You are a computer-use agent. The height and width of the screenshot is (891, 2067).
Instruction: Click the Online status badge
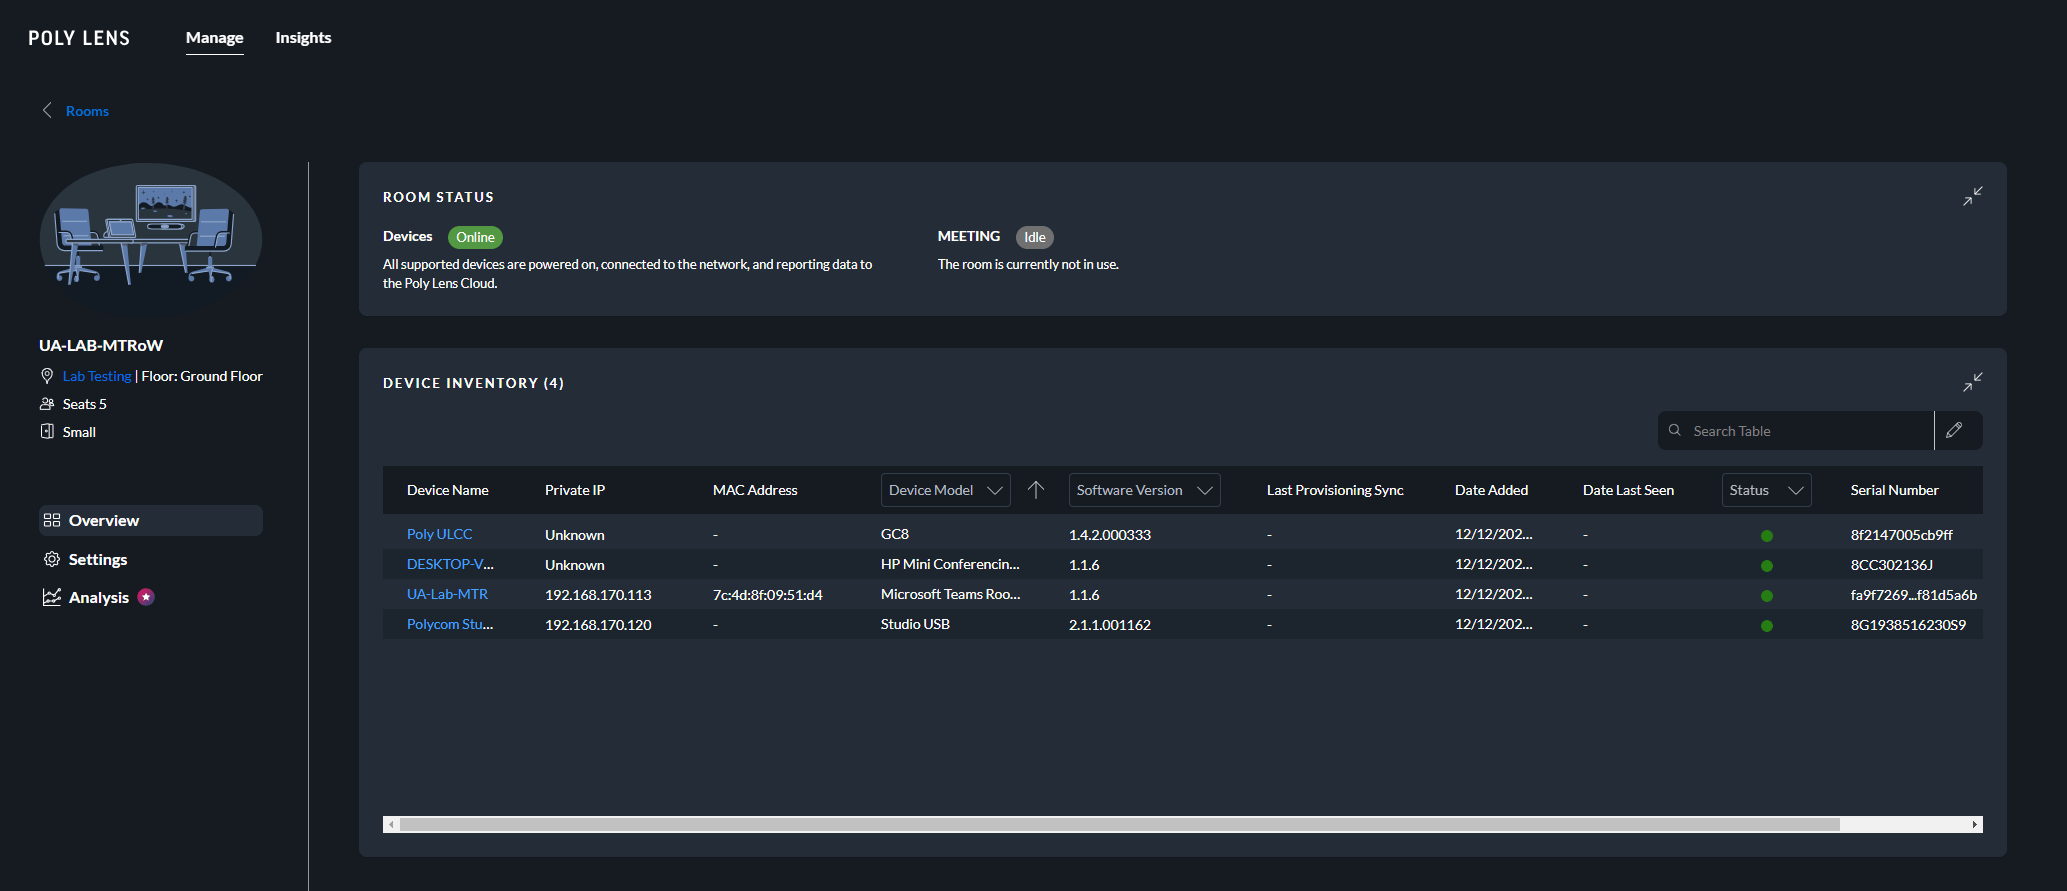point(475,237)
